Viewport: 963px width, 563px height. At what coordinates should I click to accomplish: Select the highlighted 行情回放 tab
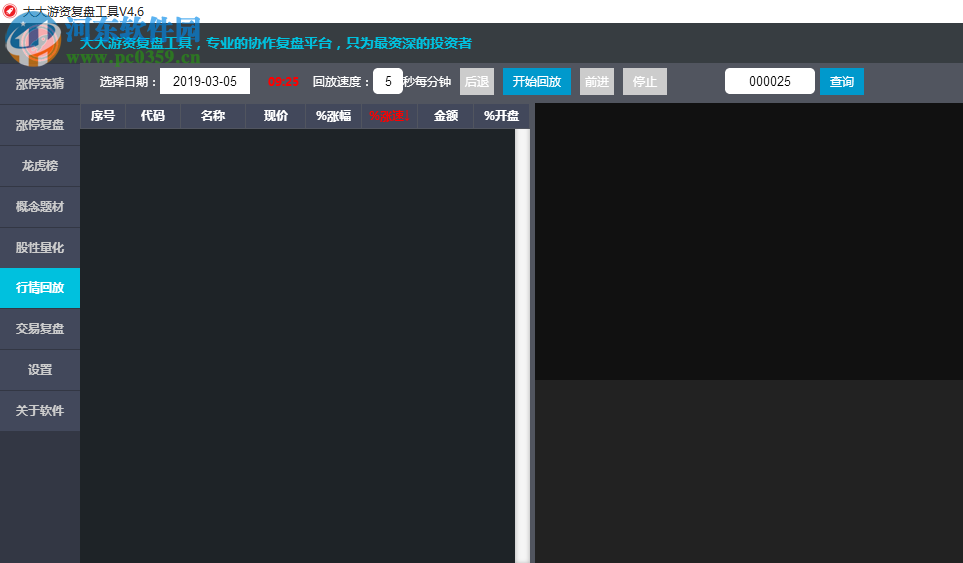(40, 288)
